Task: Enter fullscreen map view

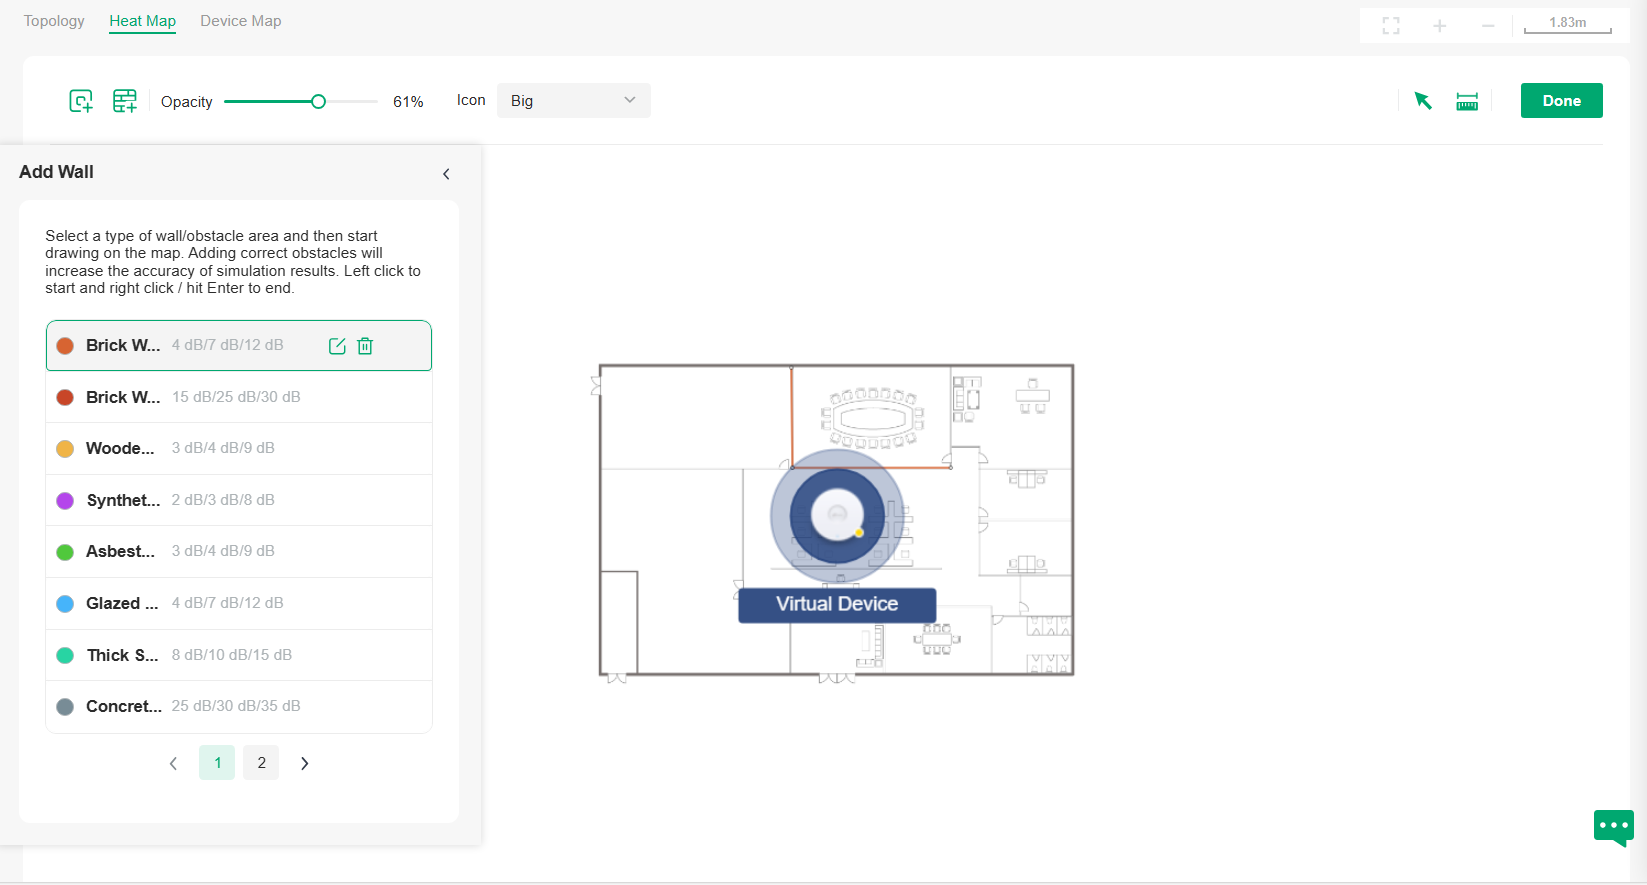Action: pyautogui.click(x=1391, y=25)
